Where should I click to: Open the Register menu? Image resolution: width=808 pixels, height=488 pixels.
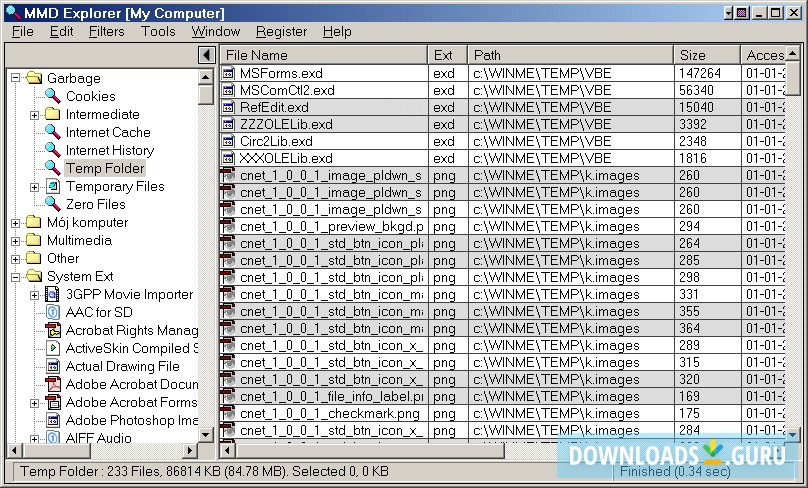[x=281, y=31]
